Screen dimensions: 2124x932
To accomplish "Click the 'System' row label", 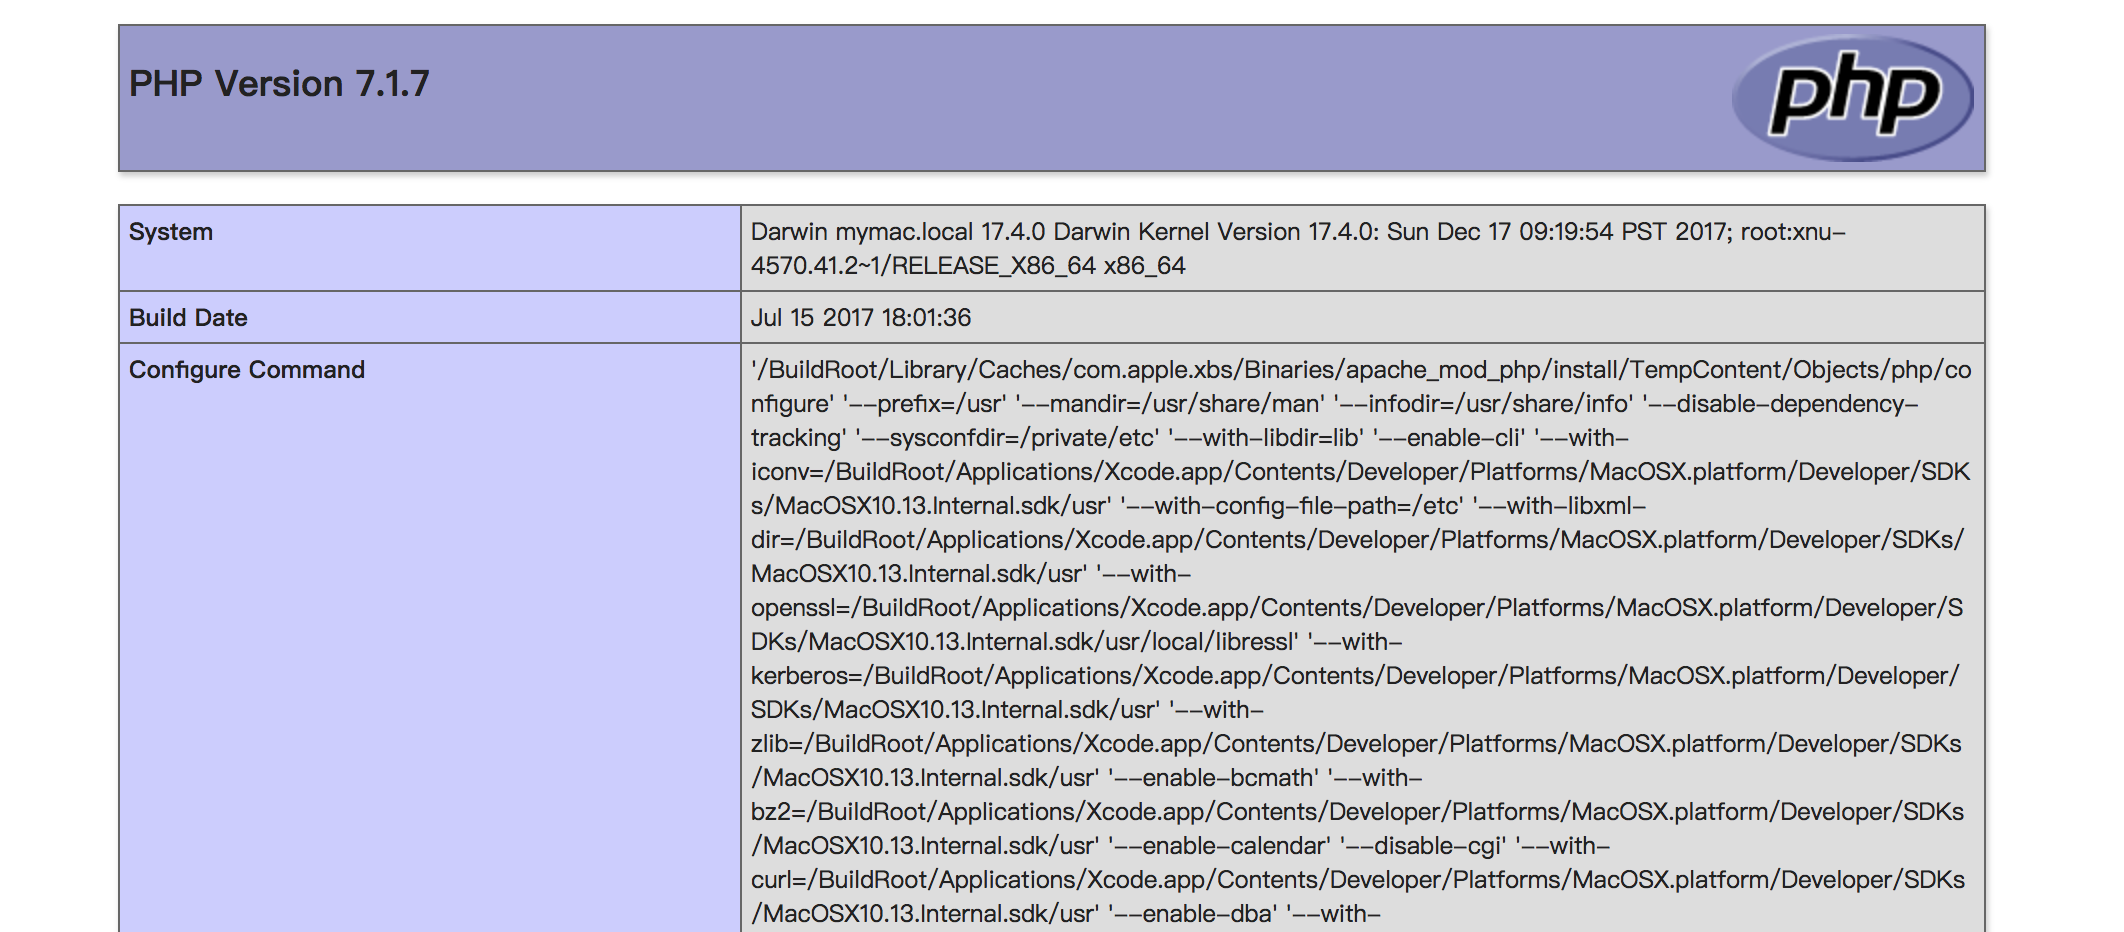I will click(x=171, y=232).
